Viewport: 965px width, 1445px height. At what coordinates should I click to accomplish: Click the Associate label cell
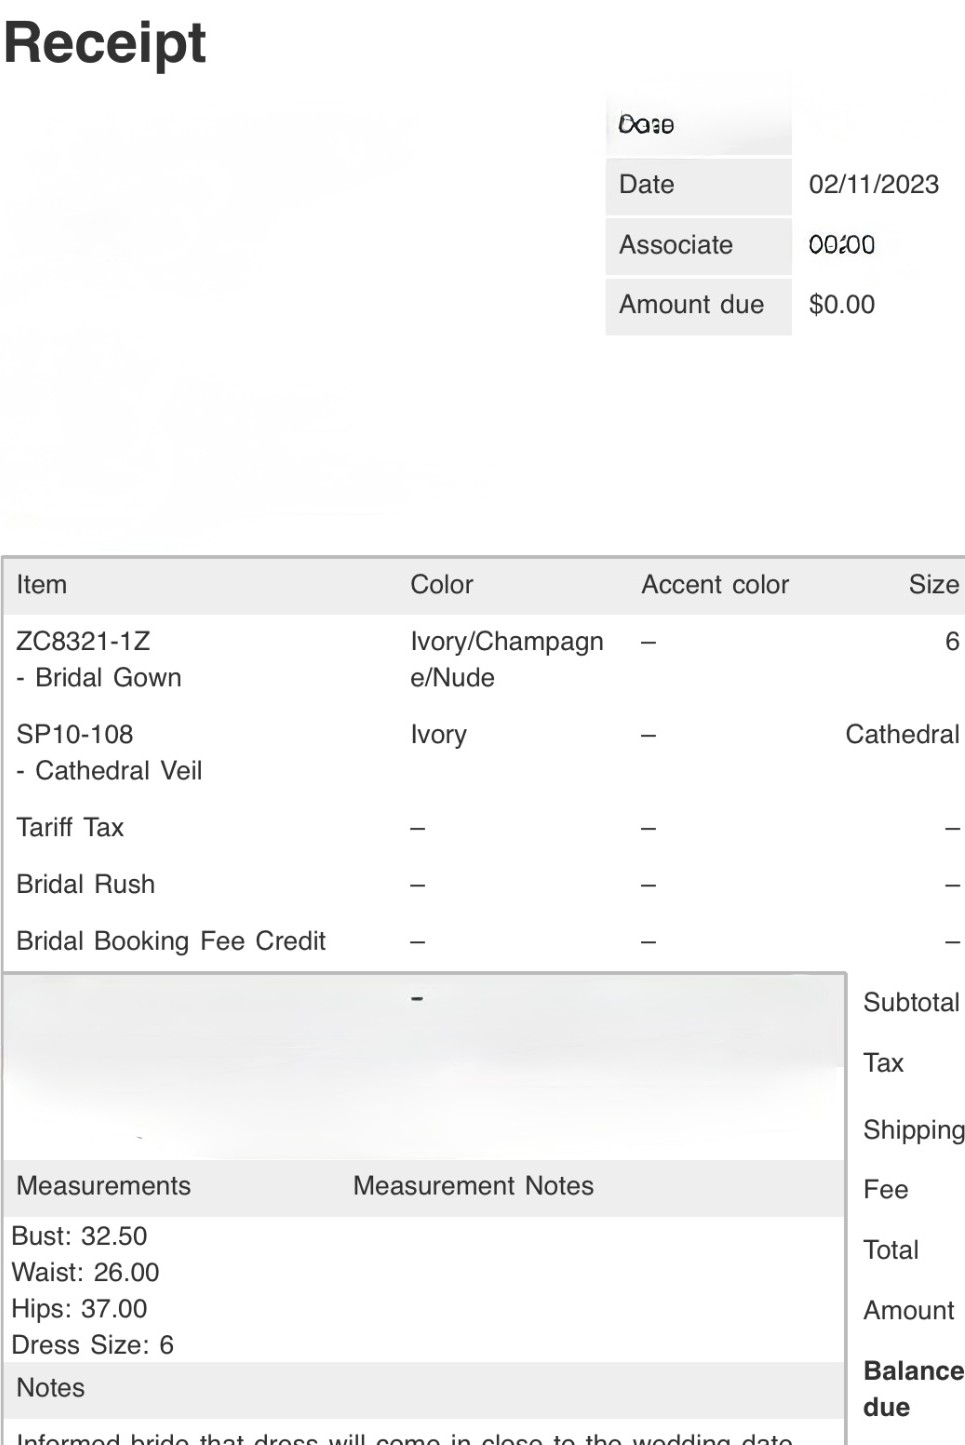[x=698, y=245]
